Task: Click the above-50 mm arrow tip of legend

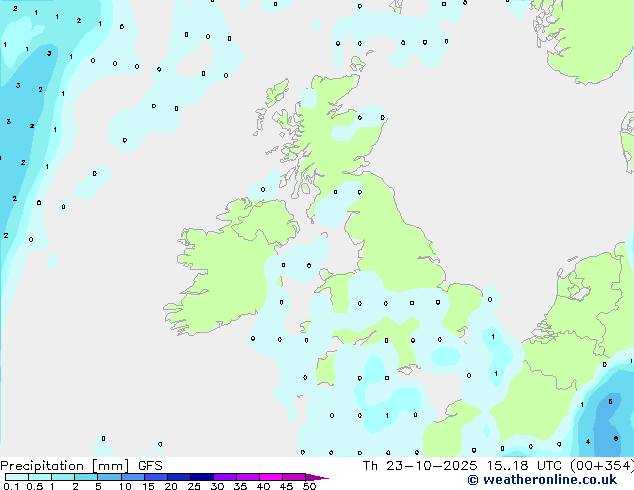Action: point(317,477)
